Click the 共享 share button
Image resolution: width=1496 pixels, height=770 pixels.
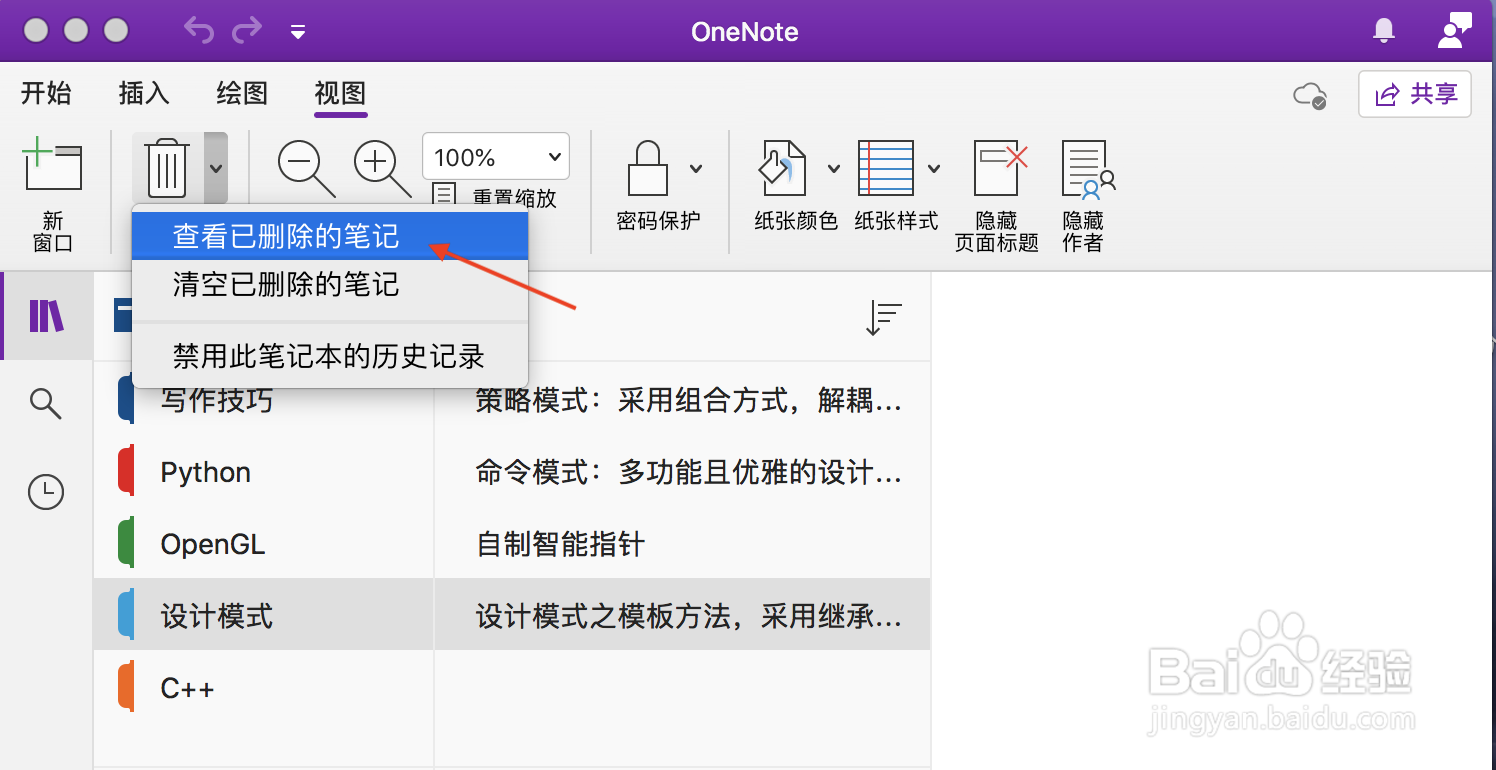point(1415,94)
